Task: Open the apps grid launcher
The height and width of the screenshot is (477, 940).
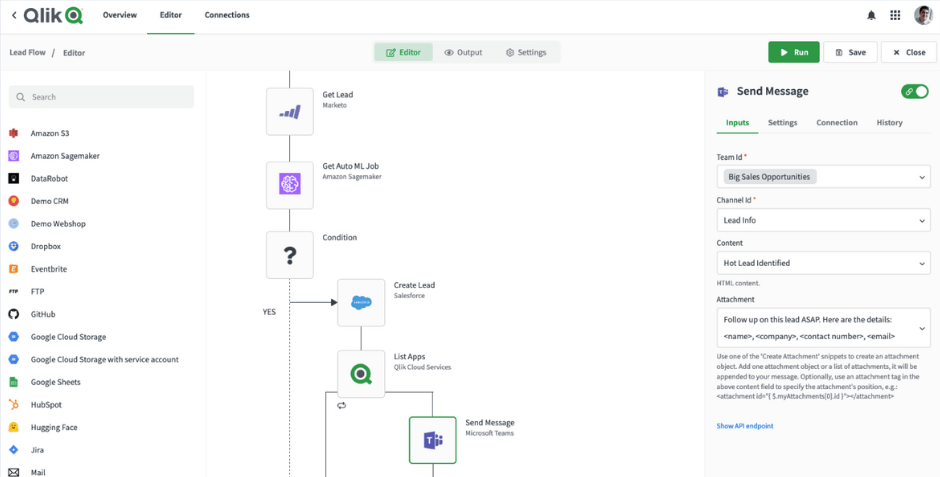Action: [895, 16]
